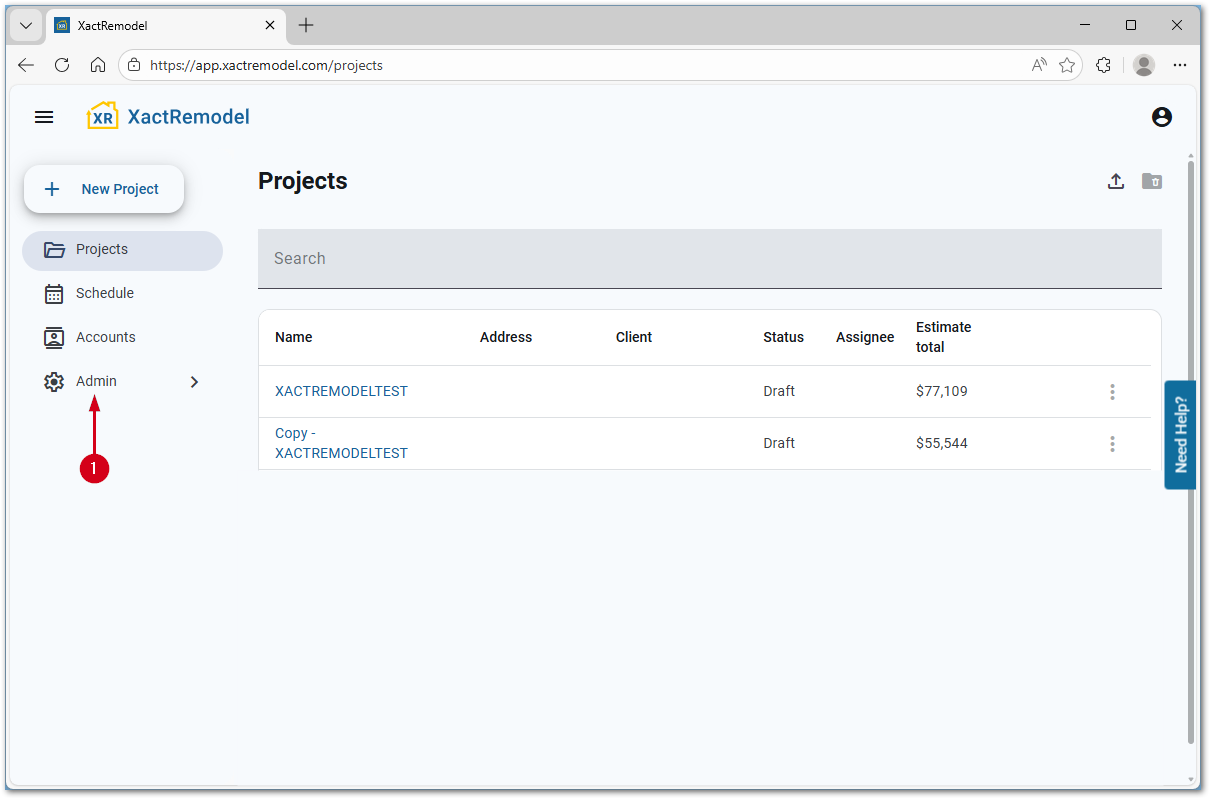Click into the projects Search field
The width and height of the screenshot is (1210, 799).
pos(709,258)
